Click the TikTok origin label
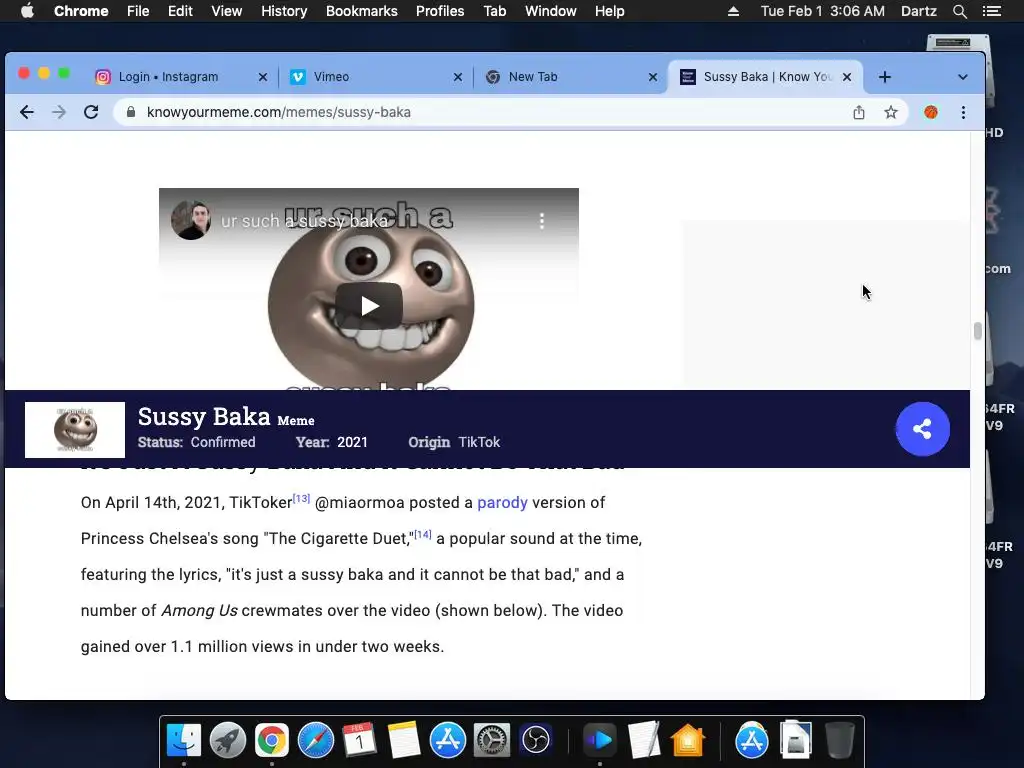This screenshot has height=768, width=1024. coord(479,442)
